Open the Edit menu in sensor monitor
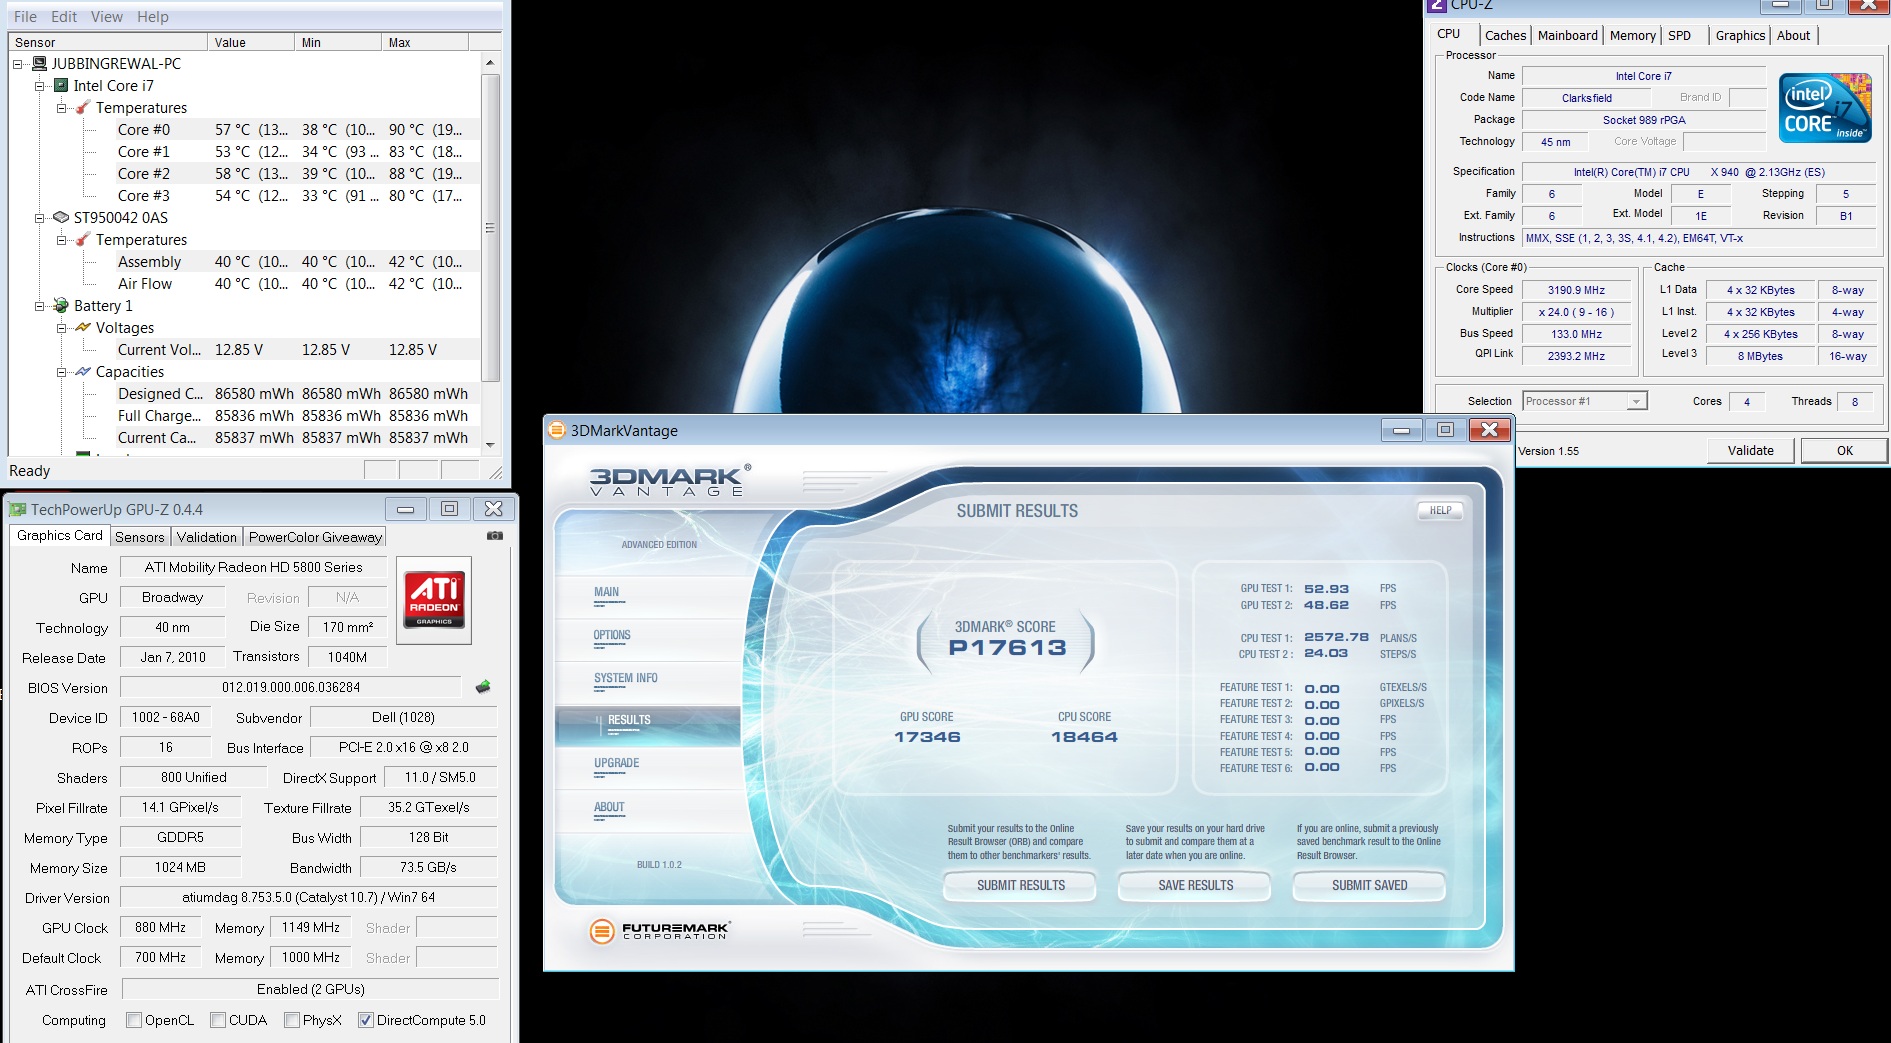This screenshot has width=1891, height=1043. coord(64,17)
